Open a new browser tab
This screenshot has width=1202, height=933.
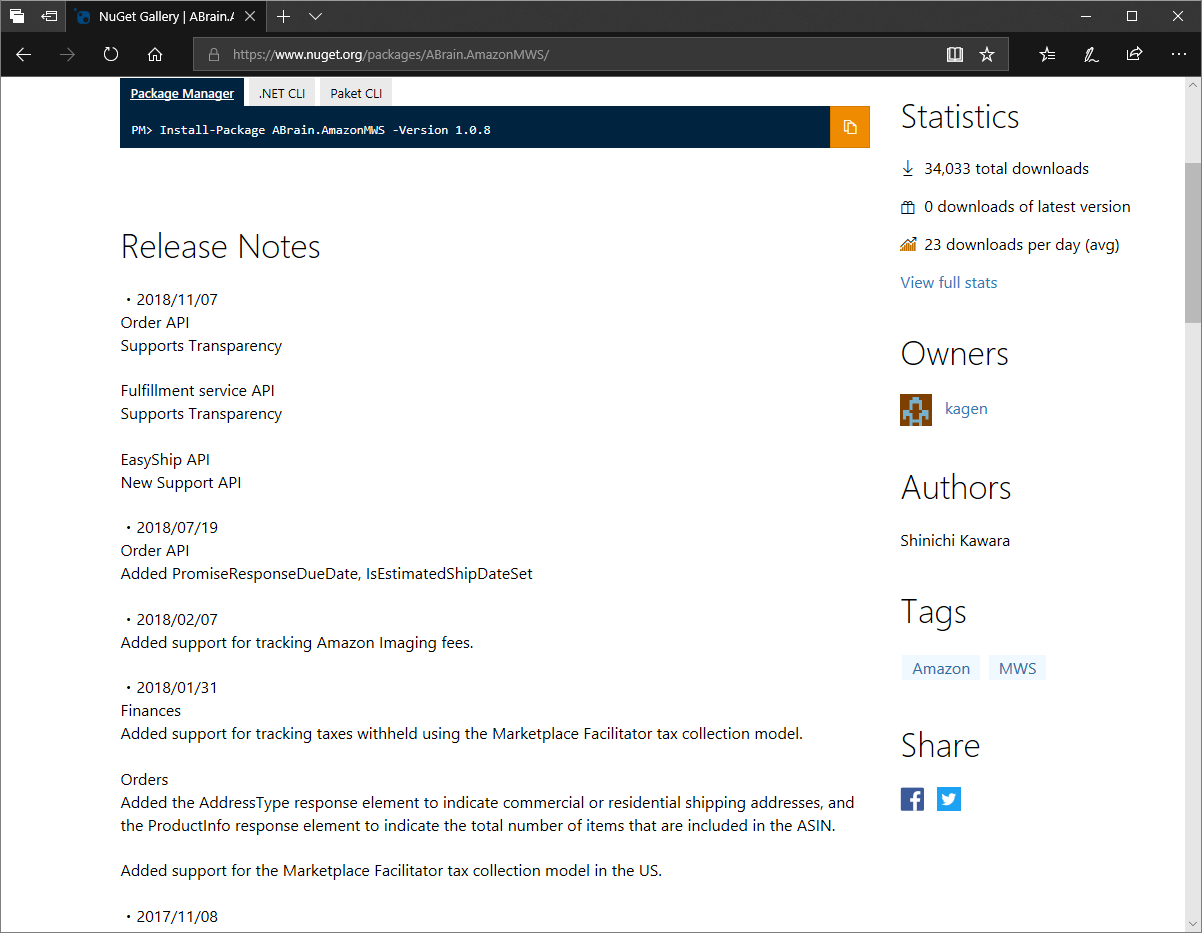284,16
